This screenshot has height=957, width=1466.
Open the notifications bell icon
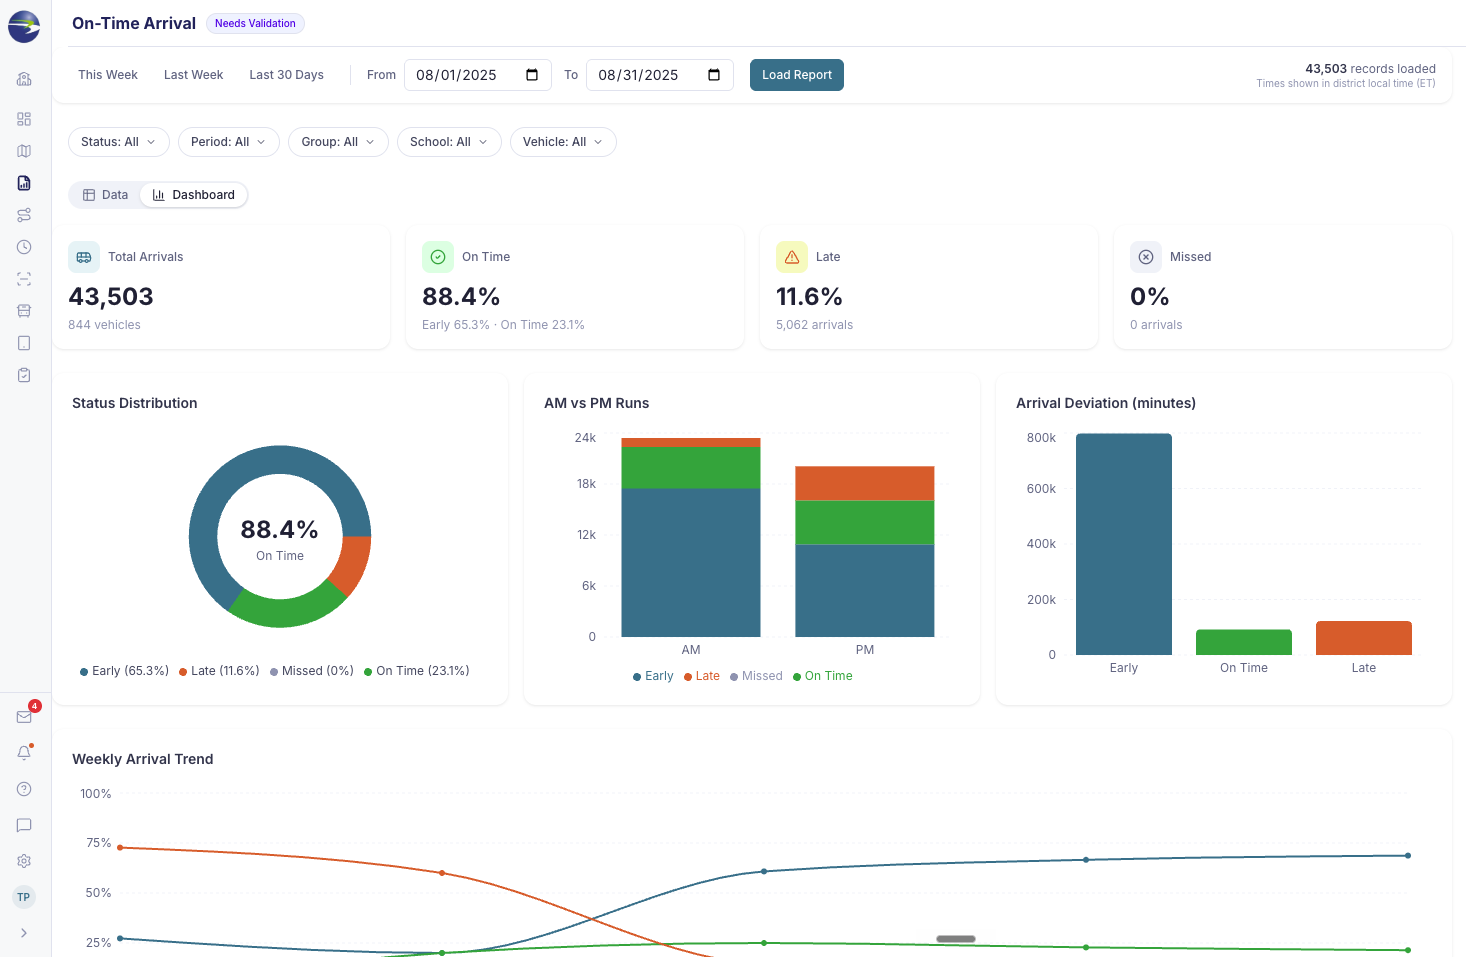point(24,753)
